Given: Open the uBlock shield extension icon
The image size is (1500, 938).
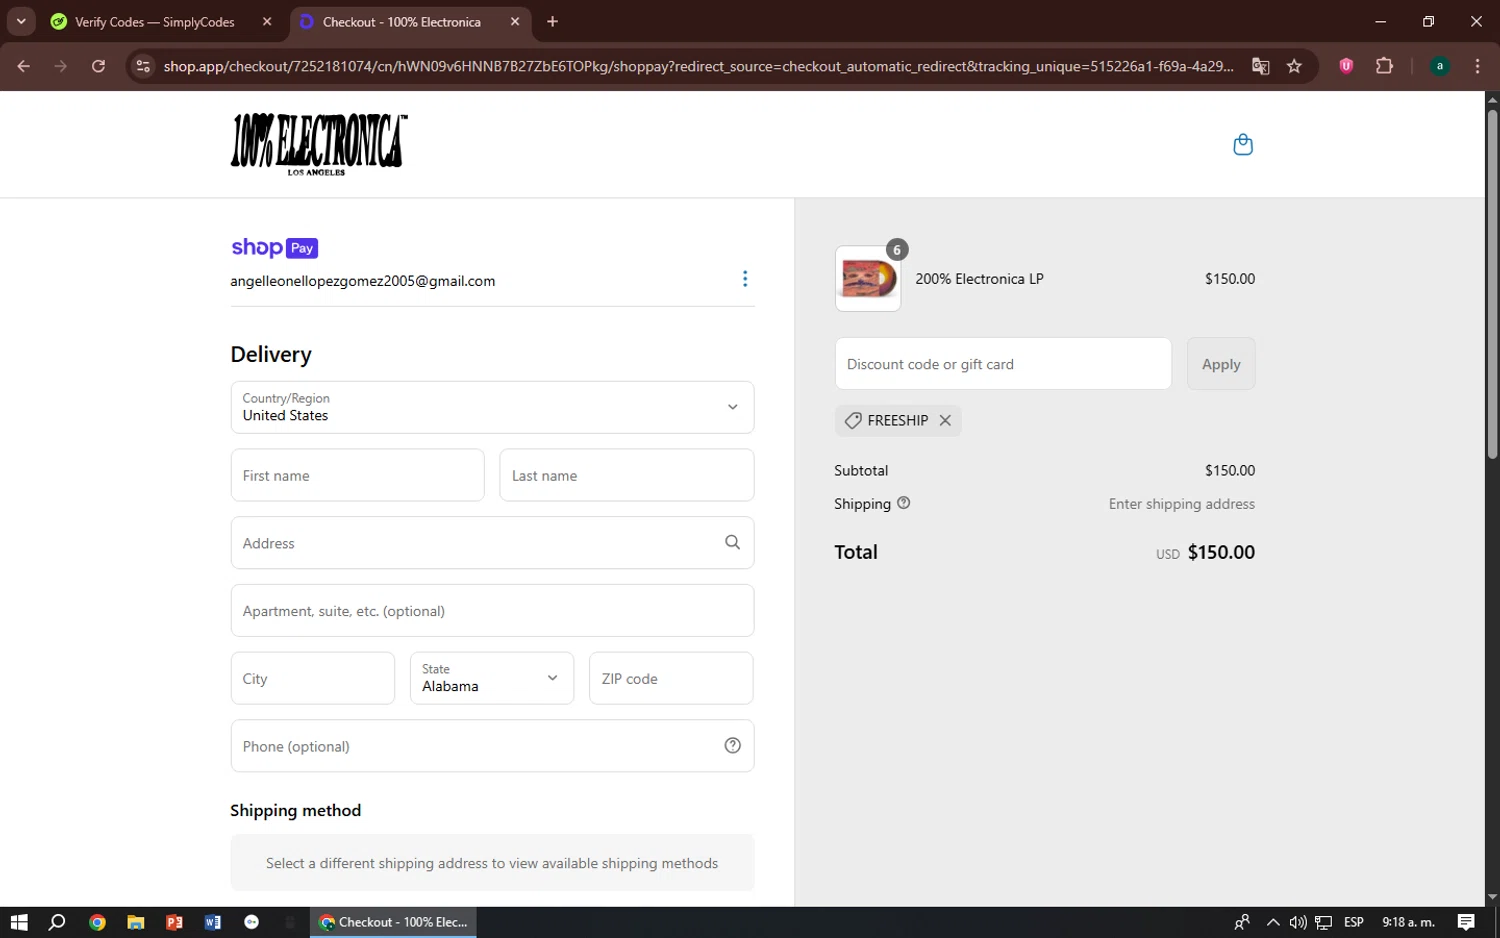Looking at the screenshot, I should (x=1346, y=66).
